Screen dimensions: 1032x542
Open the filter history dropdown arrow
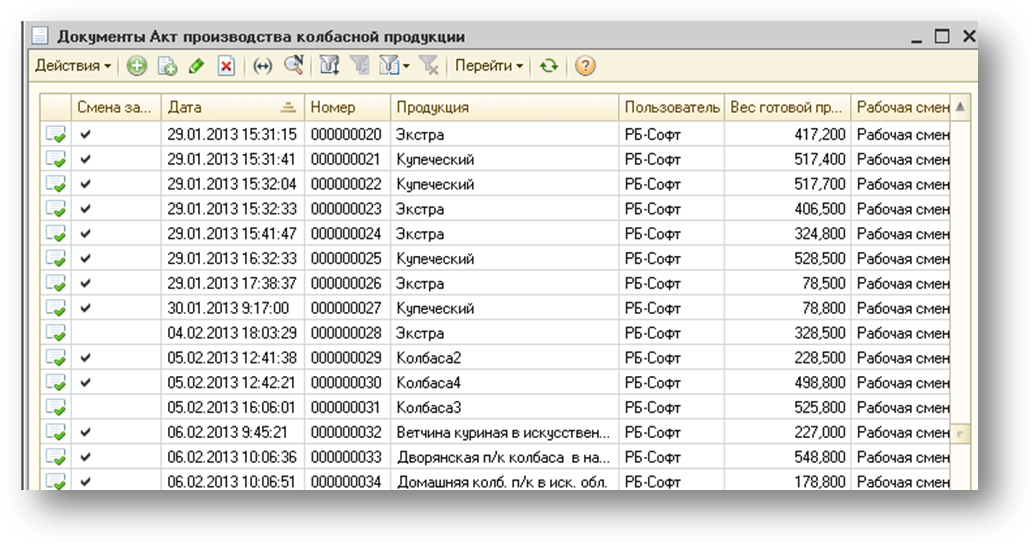click(x=406, y=66)
